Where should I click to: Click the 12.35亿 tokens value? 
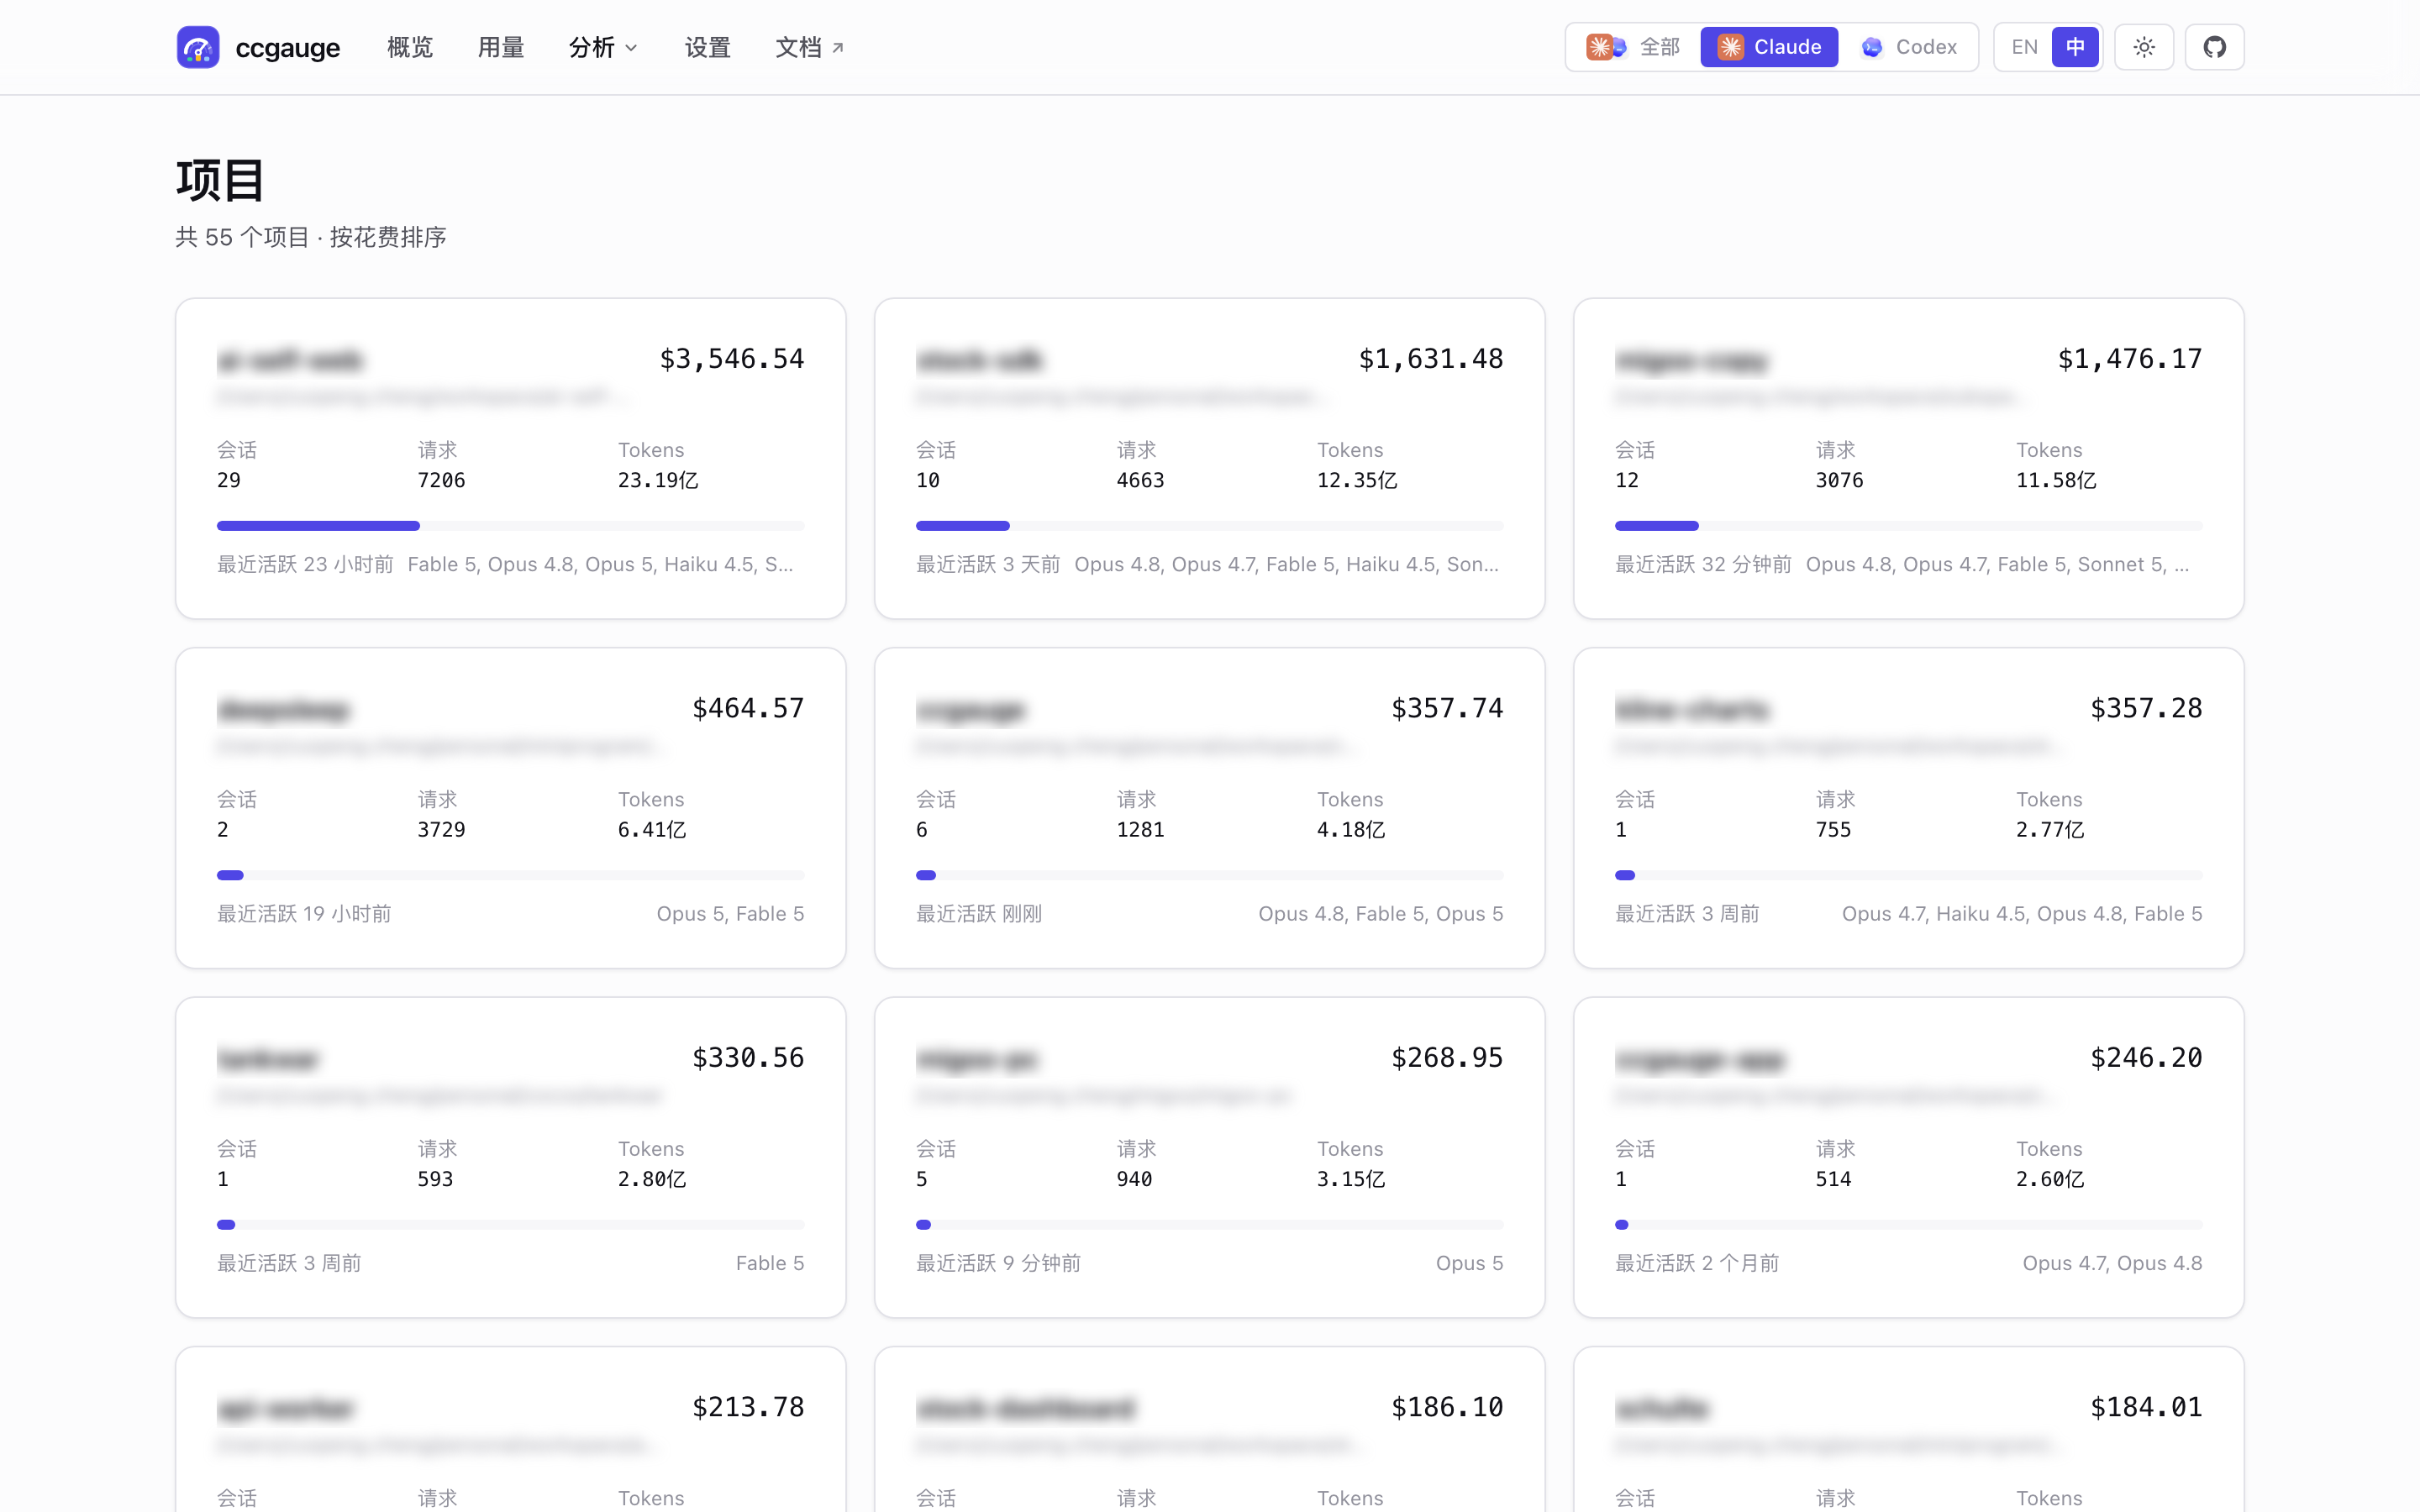click(1357, 480)
